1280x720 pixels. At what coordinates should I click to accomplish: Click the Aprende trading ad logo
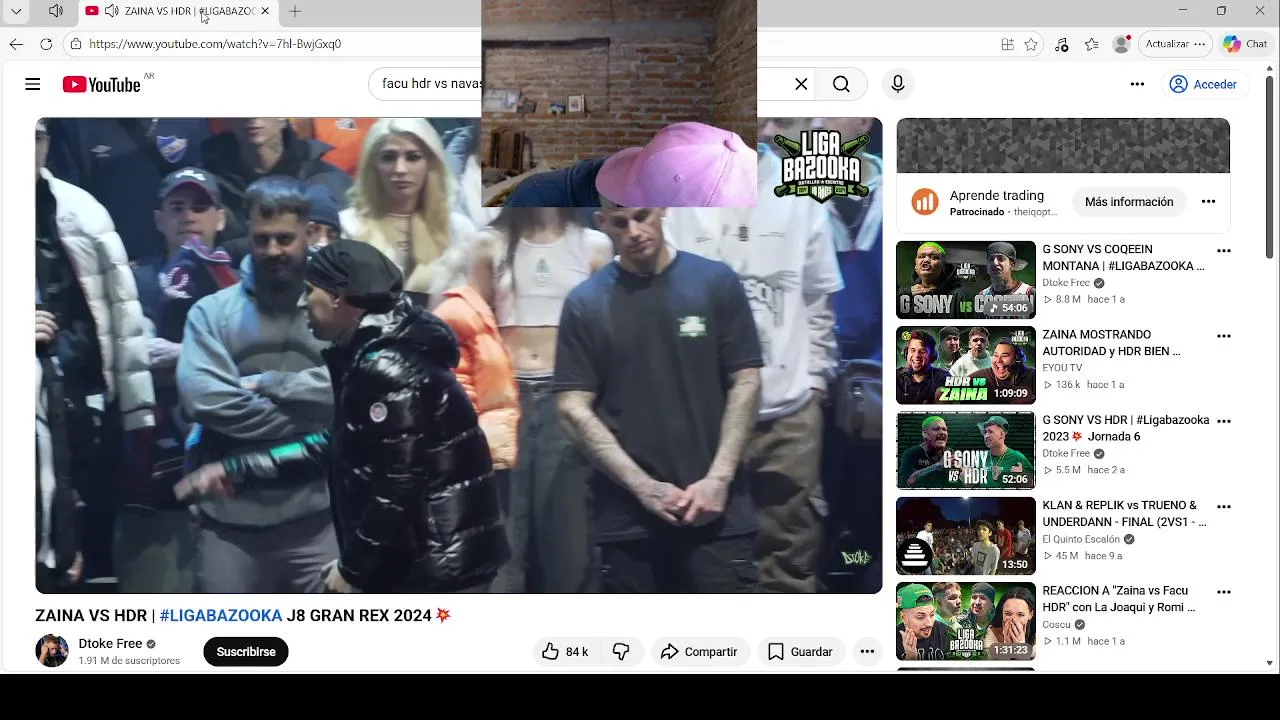(925, 202)
